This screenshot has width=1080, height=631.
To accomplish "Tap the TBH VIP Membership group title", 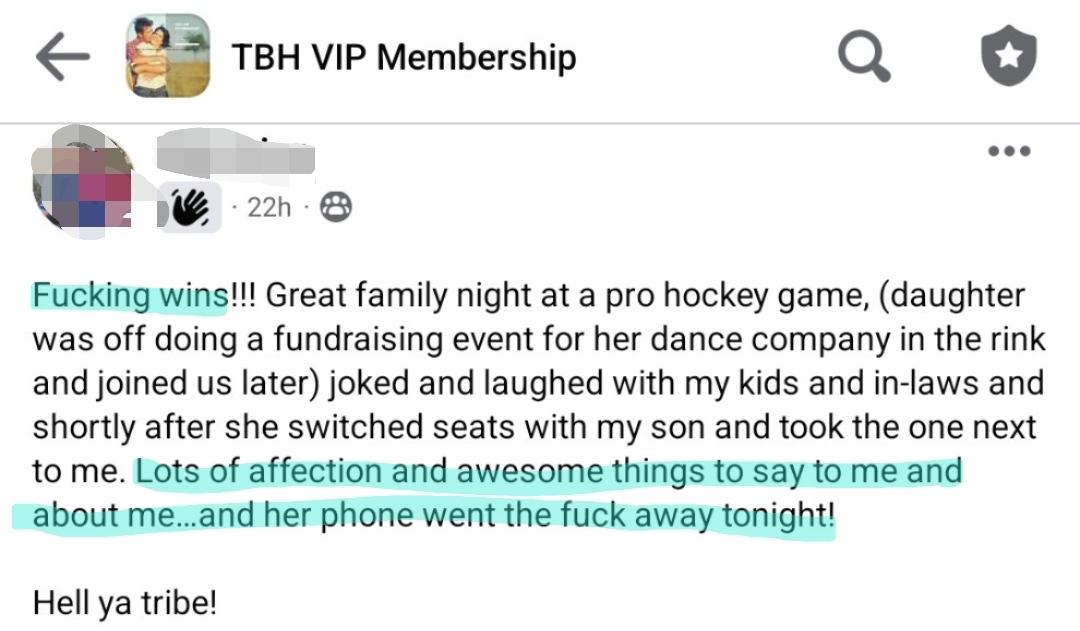I will coord(404,58).
